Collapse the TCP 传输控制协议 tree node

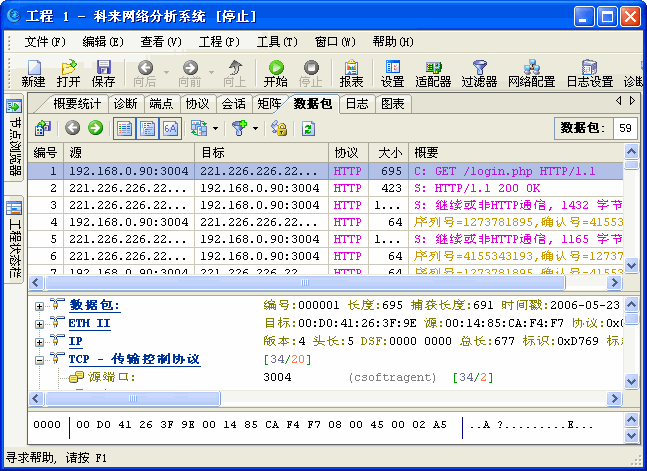[39, 360]
